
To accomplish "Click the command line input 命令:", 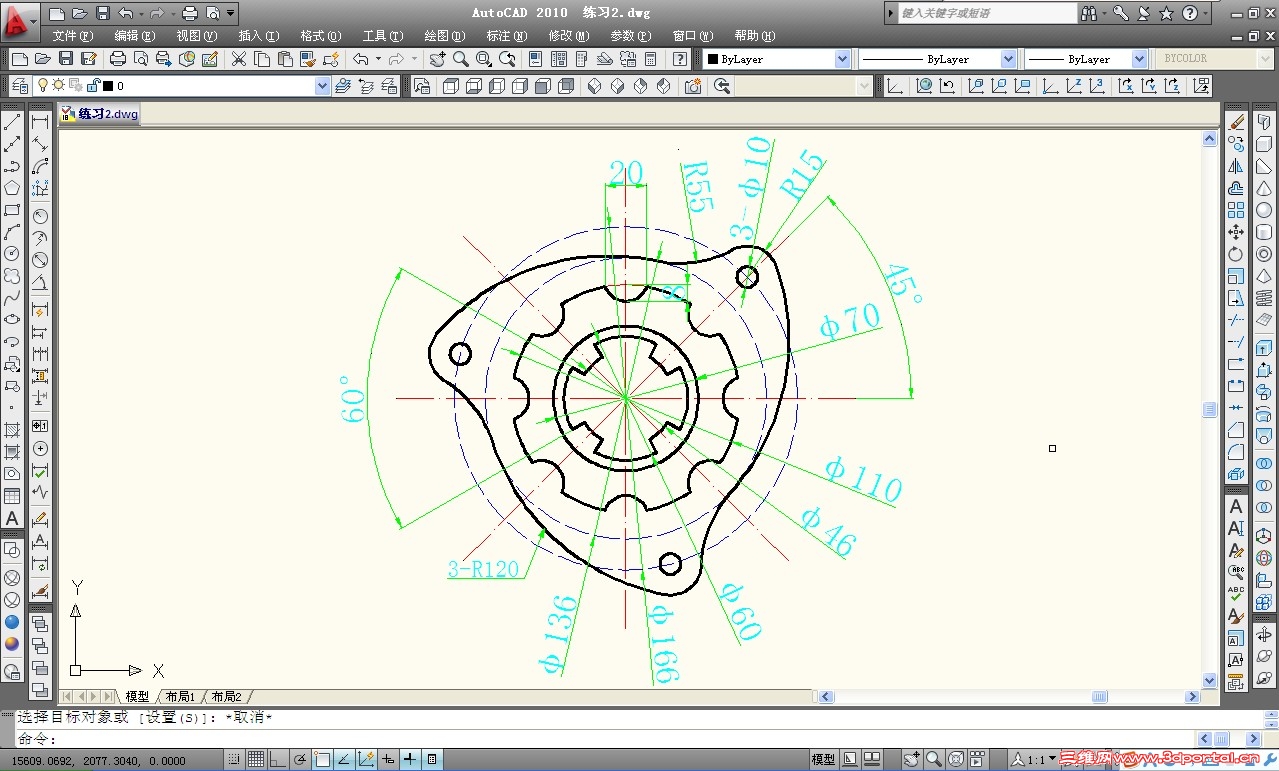I will pos(600,739).
